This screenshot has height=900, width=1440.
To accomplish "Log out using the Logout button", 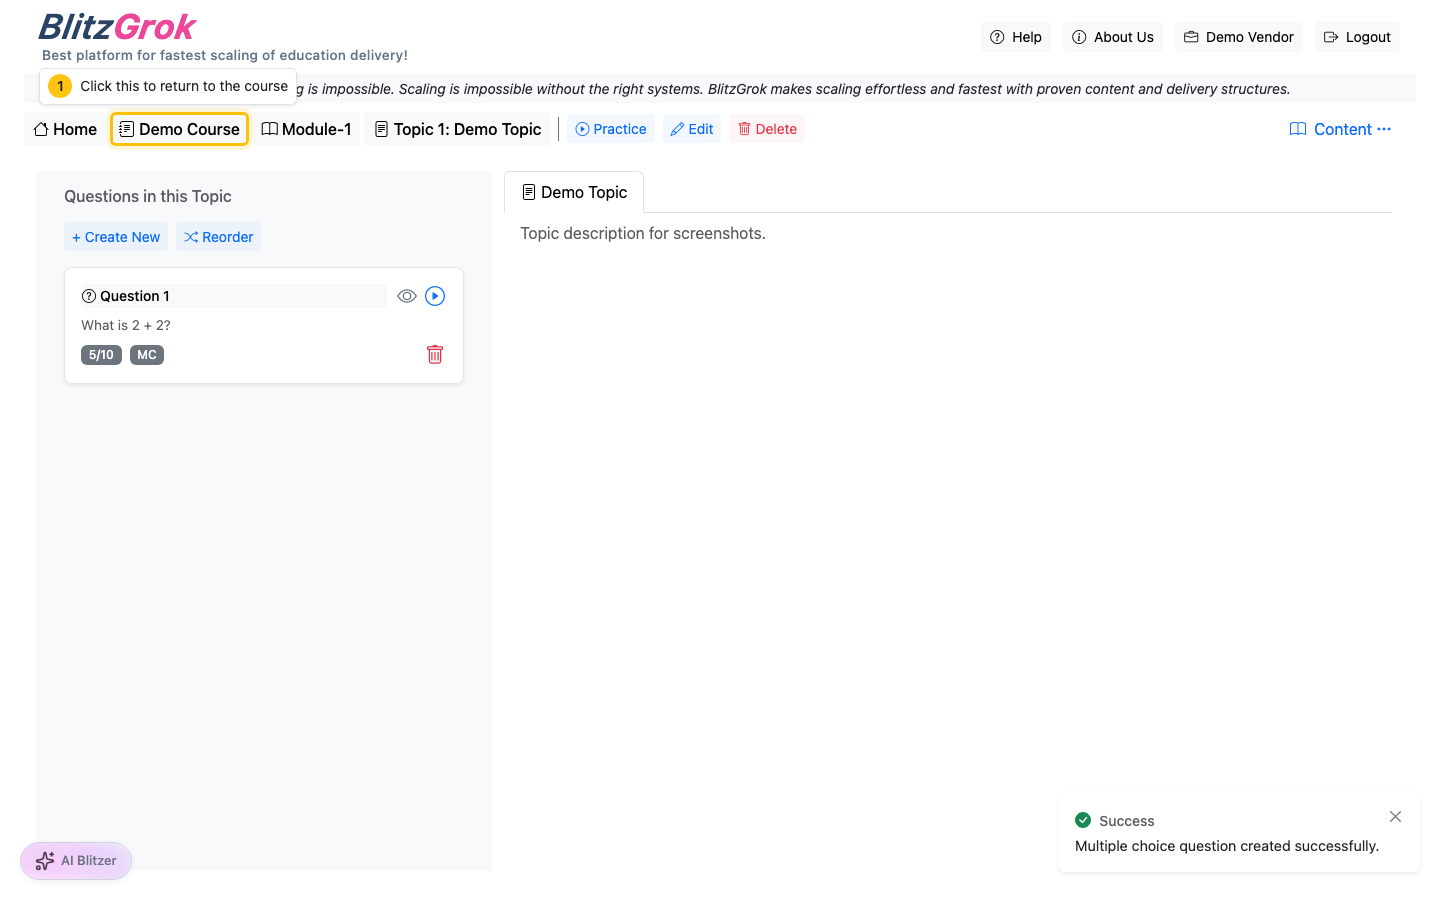I will coord(1357,37).
